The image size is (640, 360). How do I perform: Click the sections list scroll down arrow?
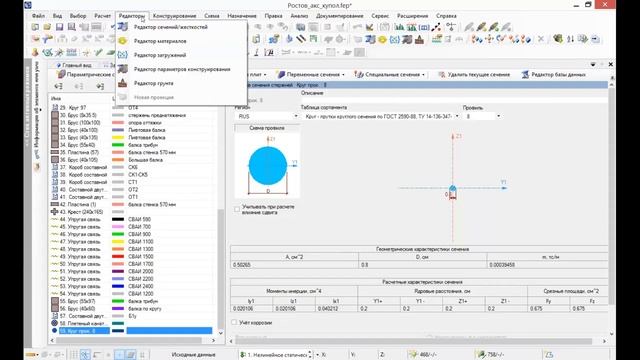(x=221, y=333)
